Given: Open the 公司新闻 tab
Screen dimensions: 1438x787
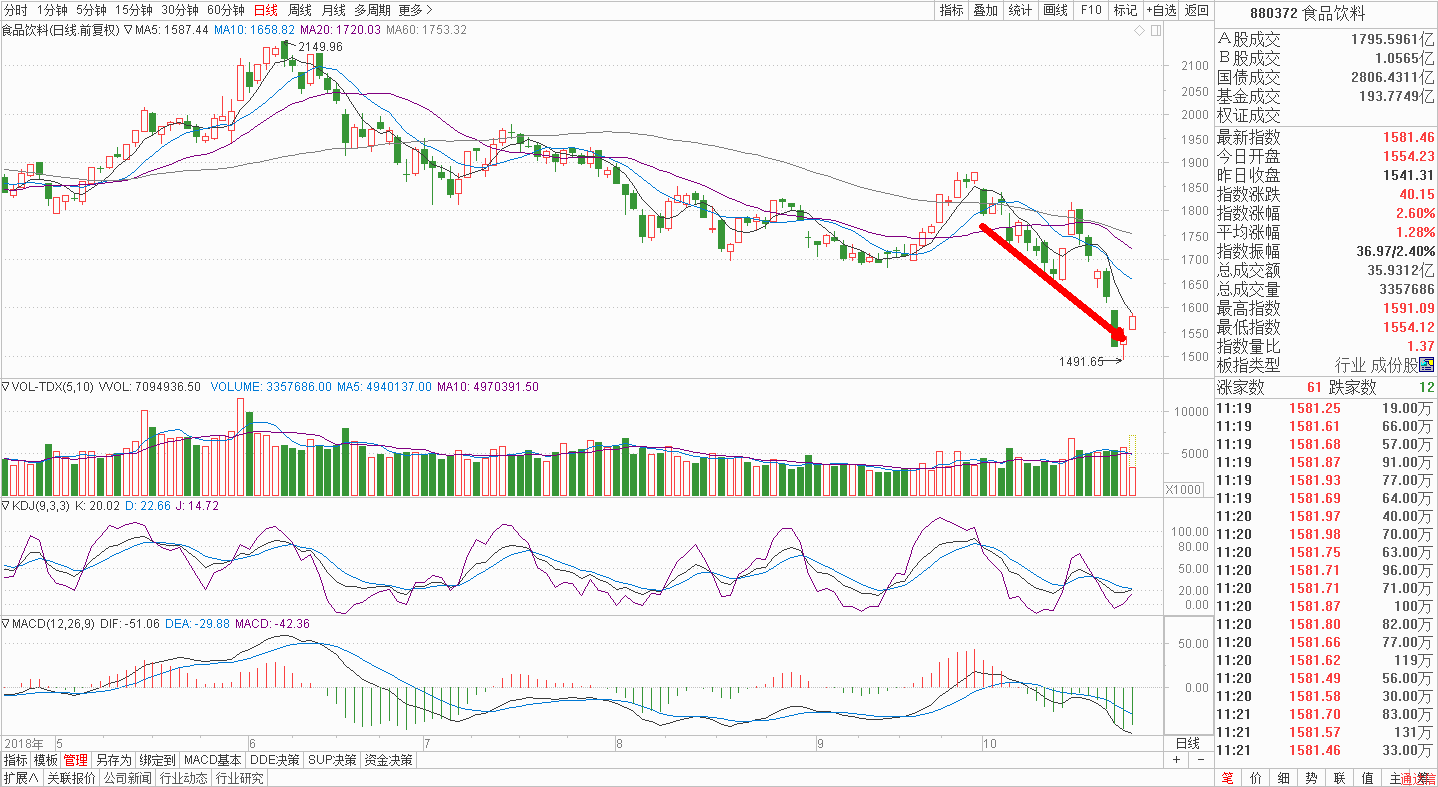Looking at the screenshot, I should 126,778.
